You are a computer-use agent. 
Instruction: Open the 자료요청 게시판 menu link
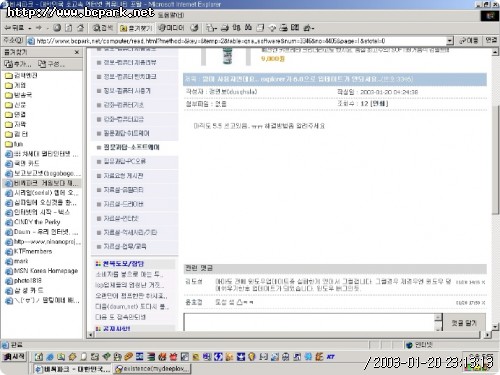123,175
